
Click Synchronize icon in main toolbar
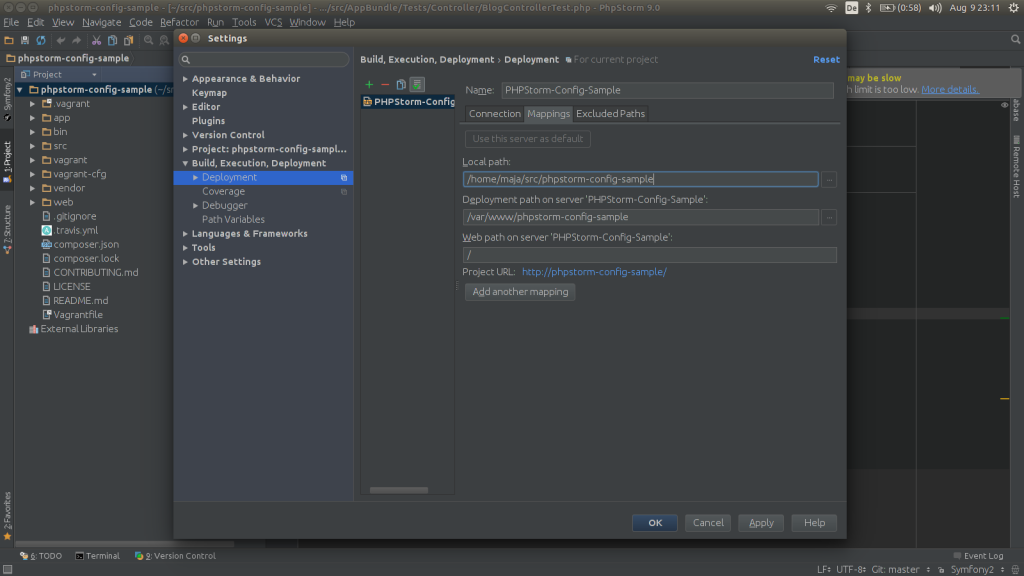40,40
